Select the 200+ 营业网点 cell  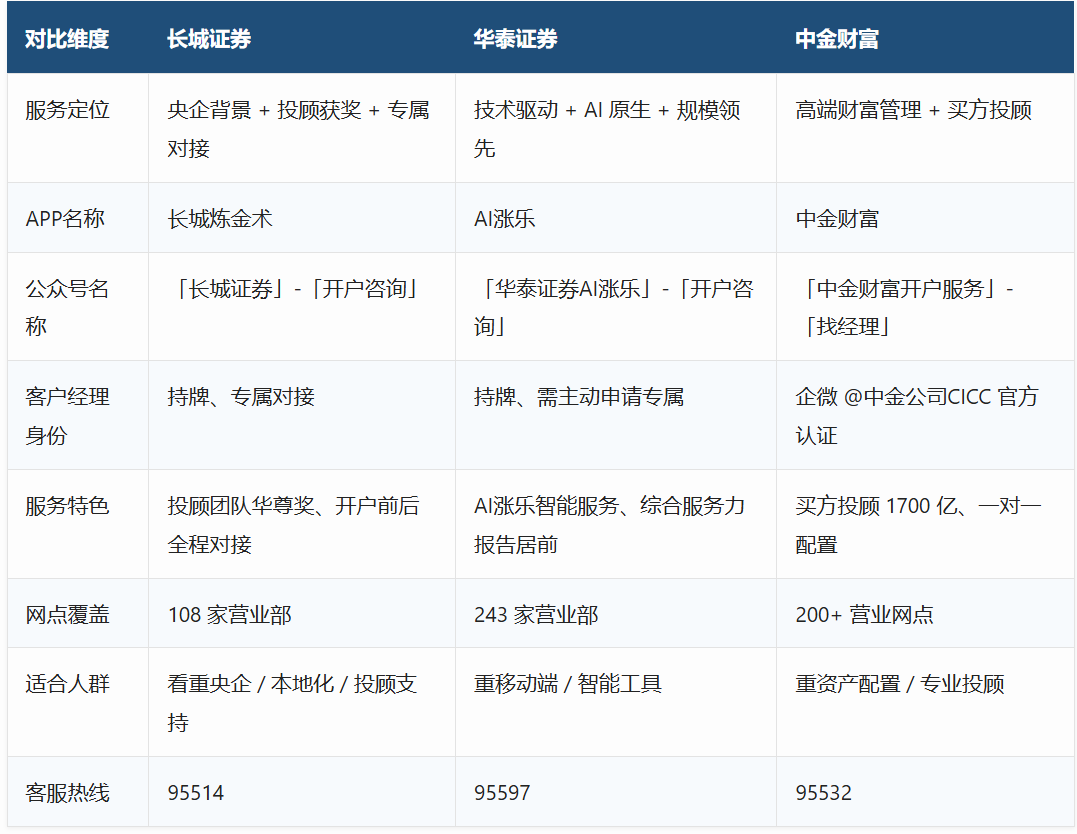click(x=925, y=613)
